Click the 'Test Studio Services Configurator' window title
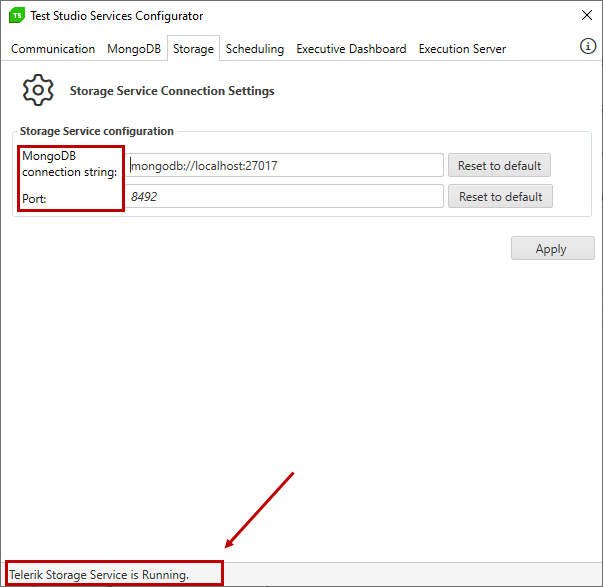The width and height of the screenshot is (603, 587). 117,16
